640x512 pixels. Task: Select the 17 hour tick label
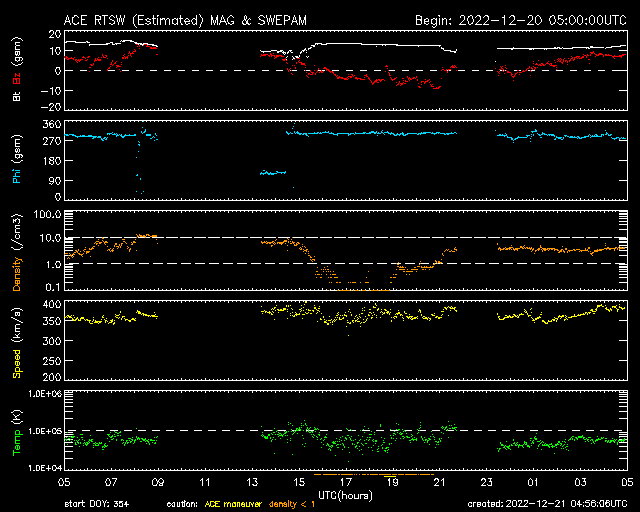pyautogui.click(x=345, y=482)
